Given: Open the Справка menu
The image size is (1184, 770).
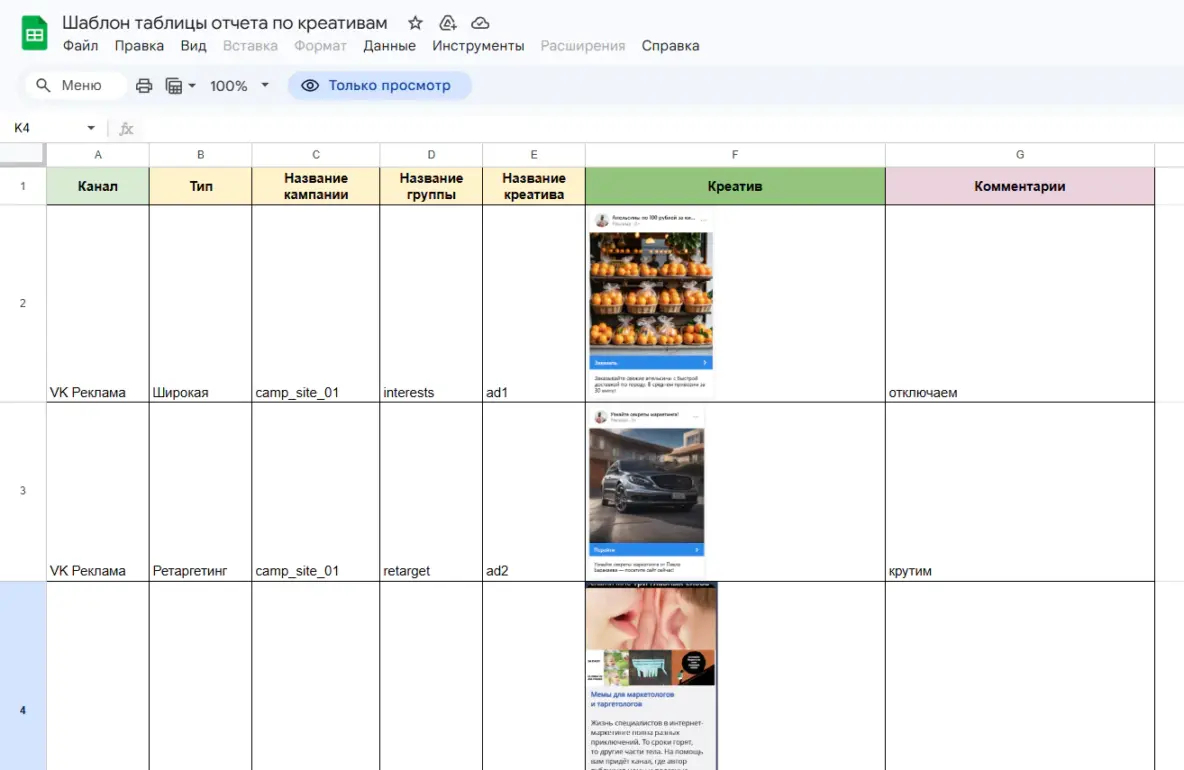Looking at the screenshot, I should point(670,46).
